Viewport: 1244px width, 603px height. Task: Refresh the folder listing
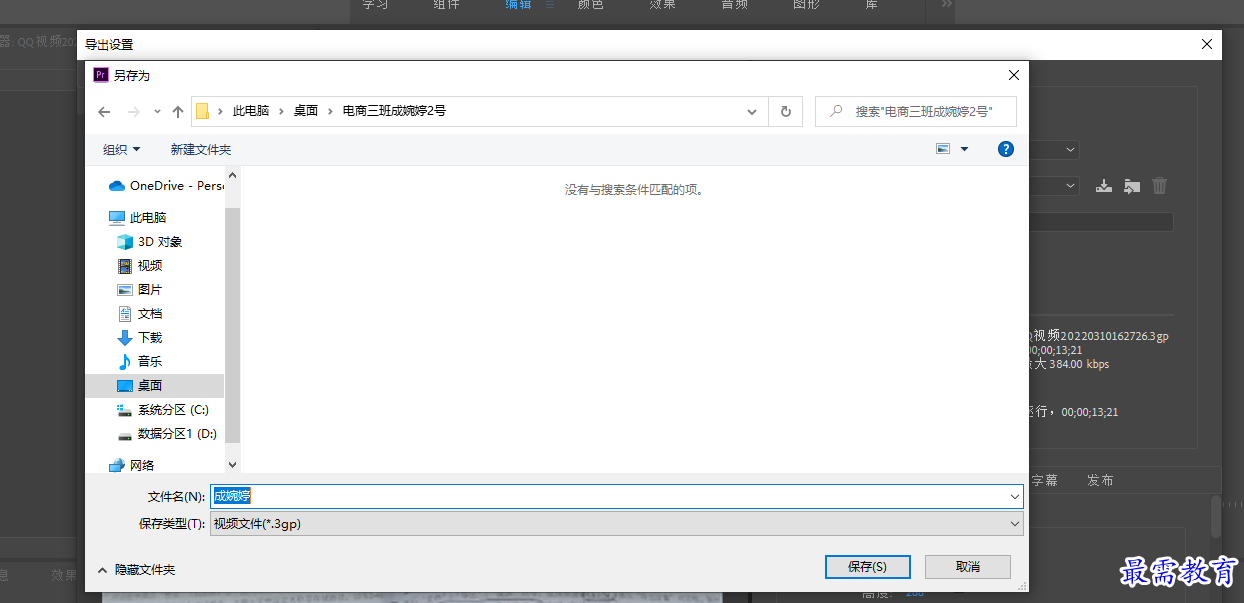coord(786,111)
